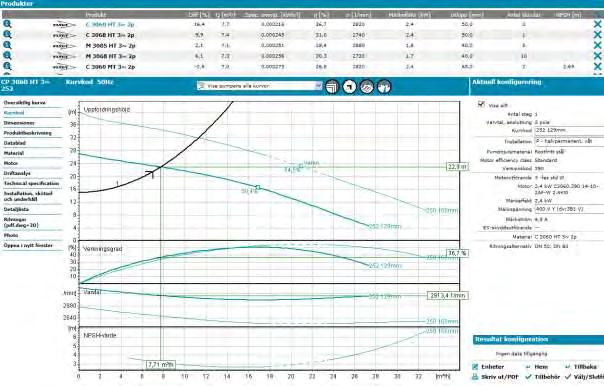This screenshot has height=386, width=604.
Task: Click the Tillbehör button
Action: coord(542,377)
